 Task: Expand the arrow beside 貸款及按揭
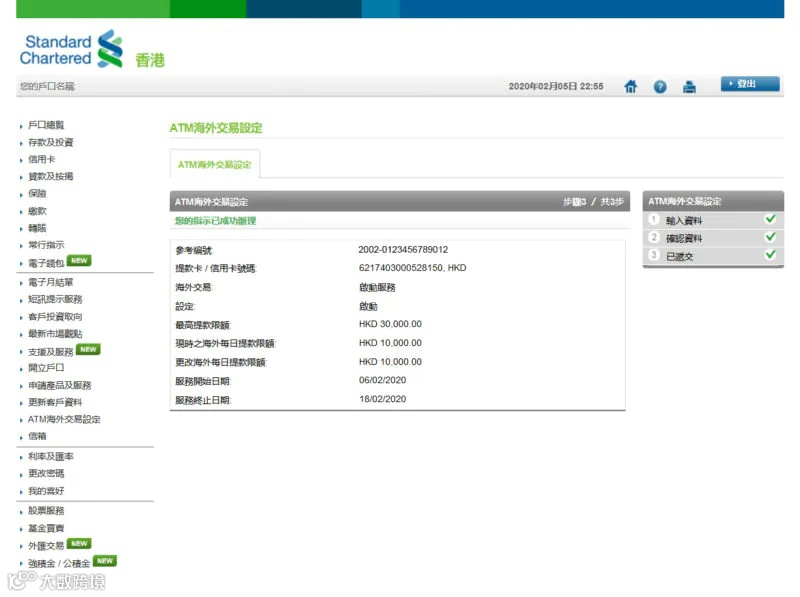click(x=21, y=178)
